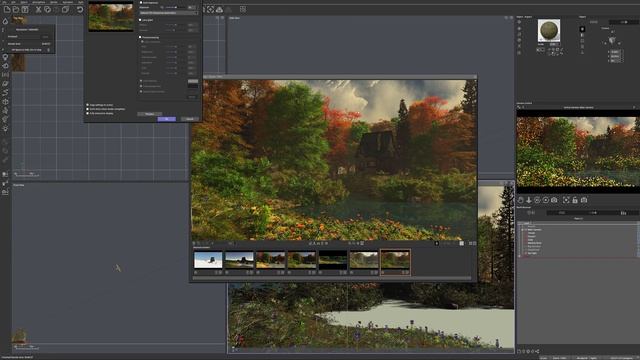Click the material sphere preview in right panel
This screenshot has width=640, height=360.
549,30
